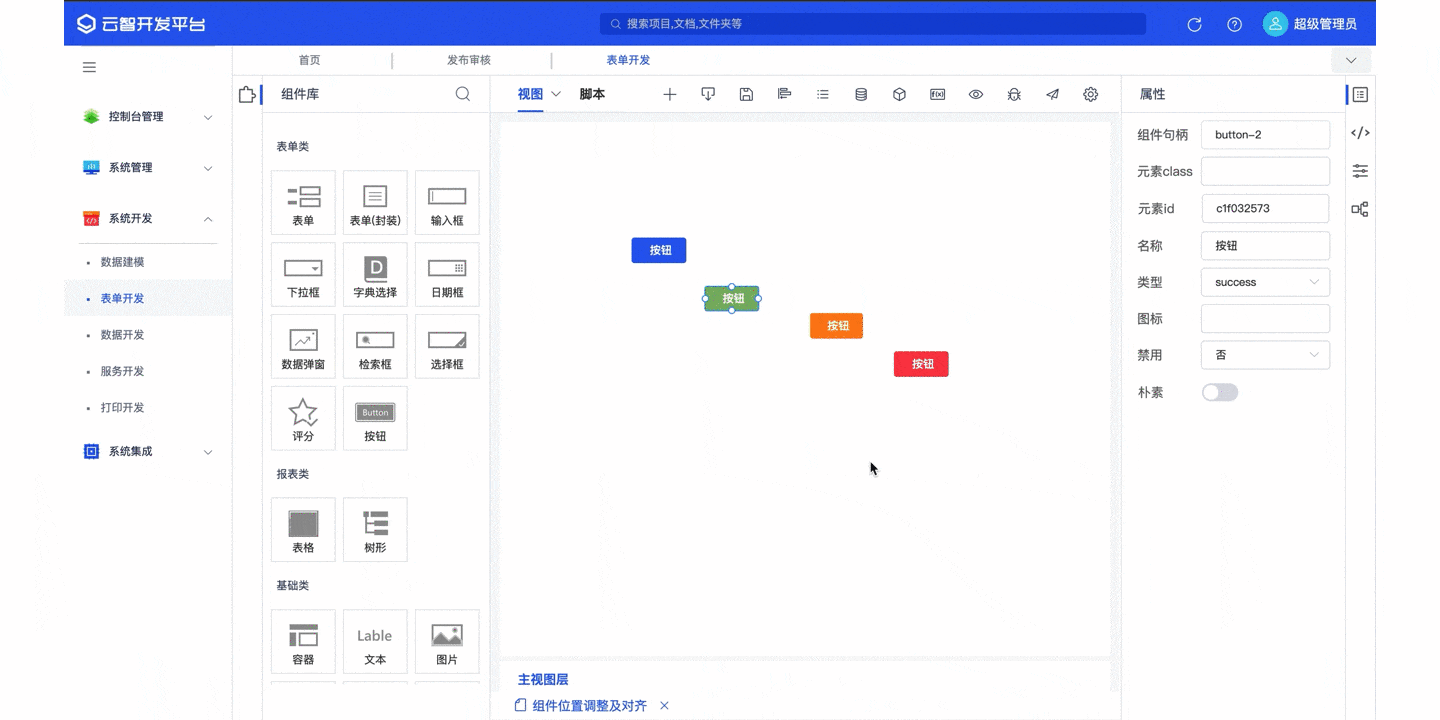Click the list outline toolbar icon
Image resolution: width=1440 pixels, height=720 pixels.
[822, 94]
